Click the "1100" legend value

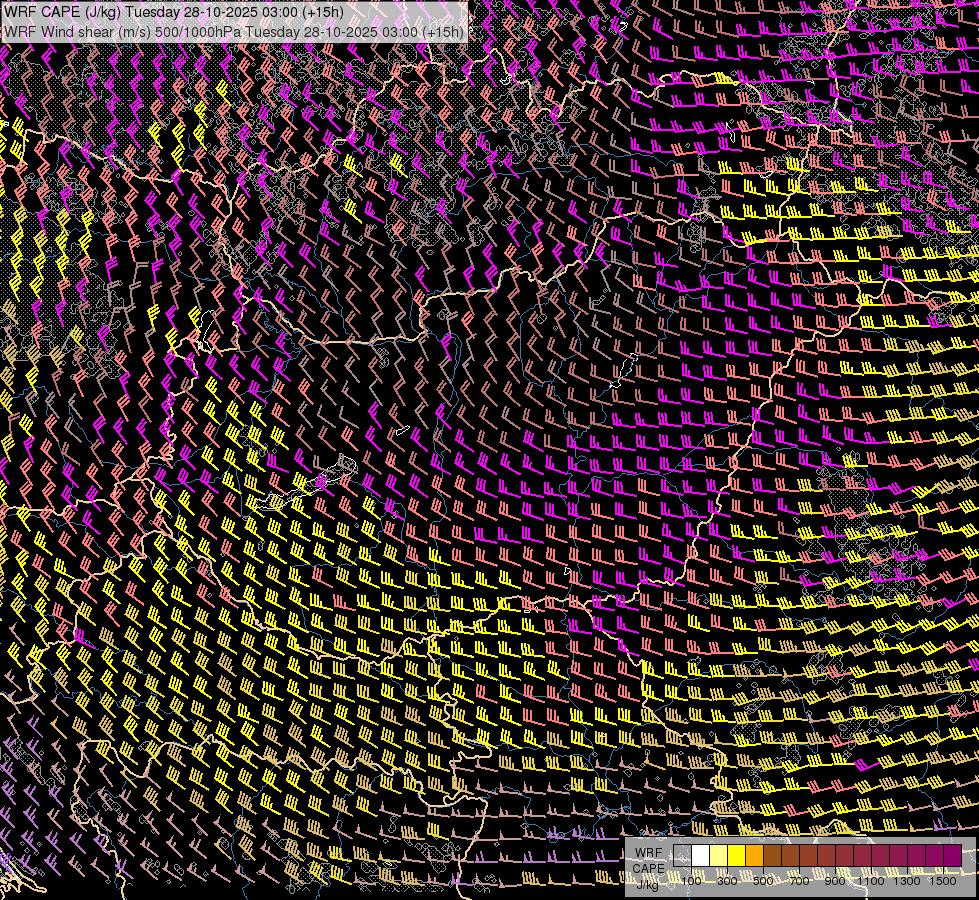[x=870, y=881]
